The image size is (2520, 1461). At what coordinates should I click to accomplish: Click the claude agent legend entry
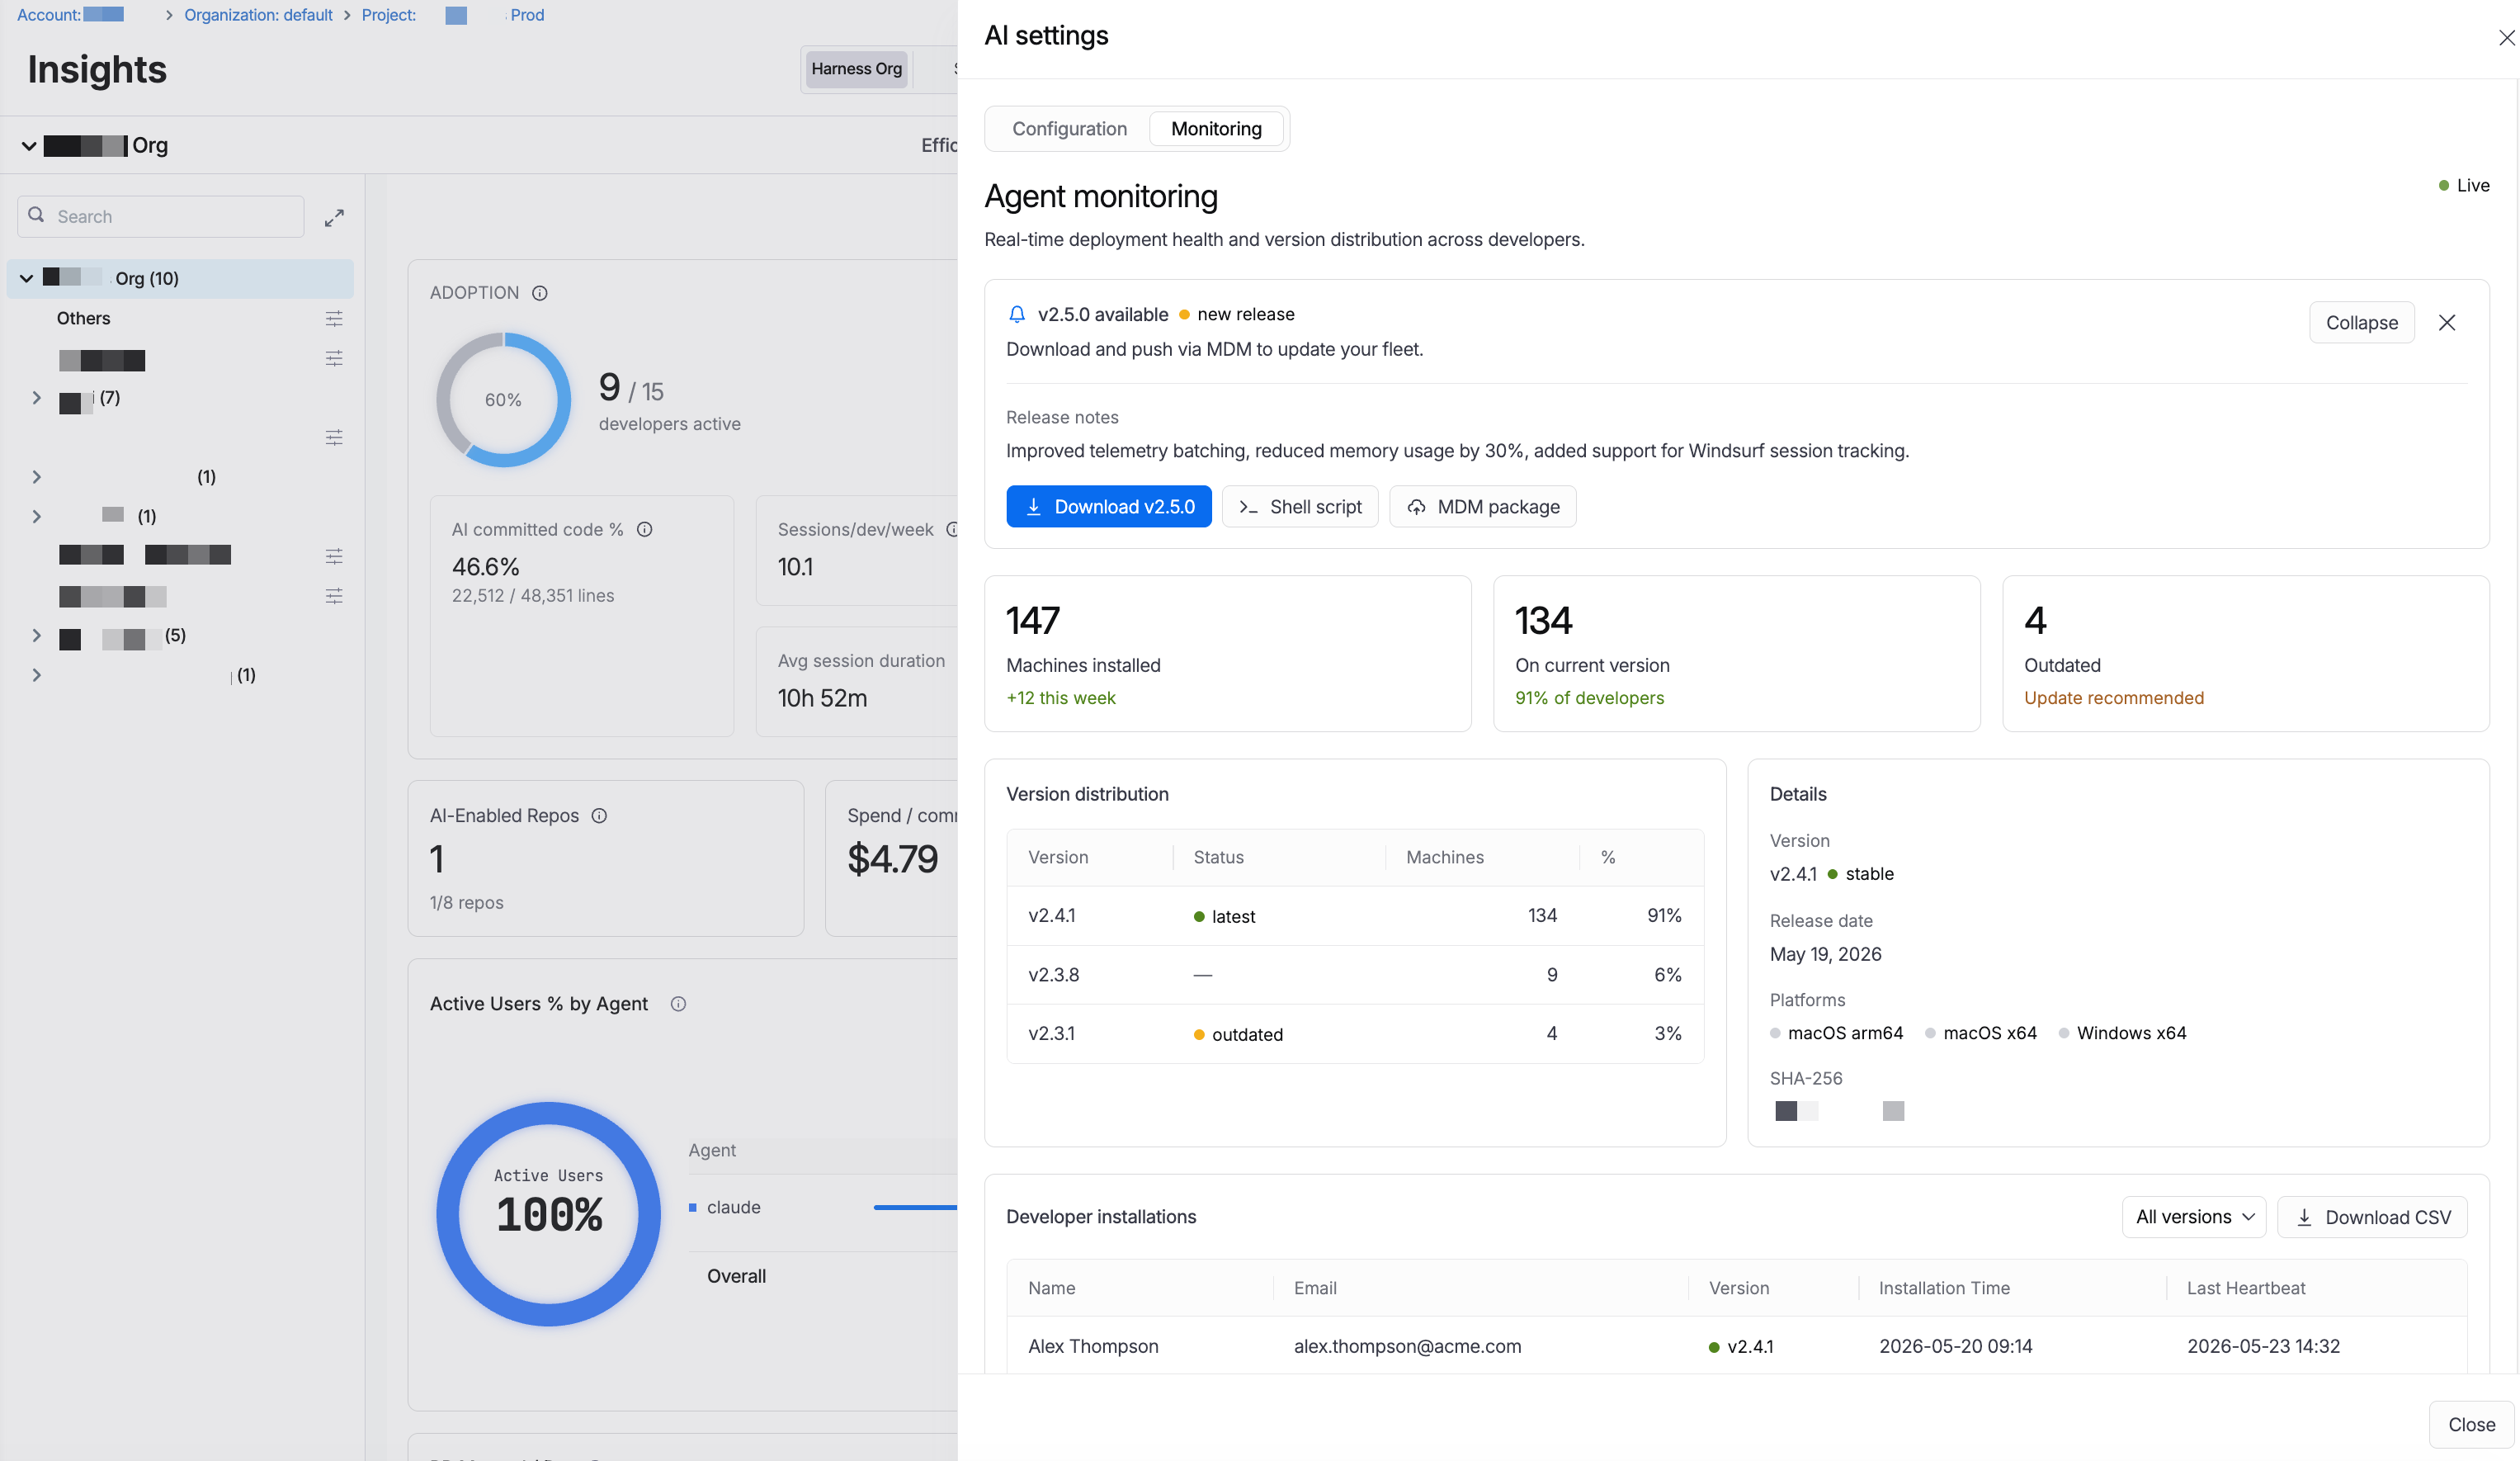click(x=725, y=1208)
